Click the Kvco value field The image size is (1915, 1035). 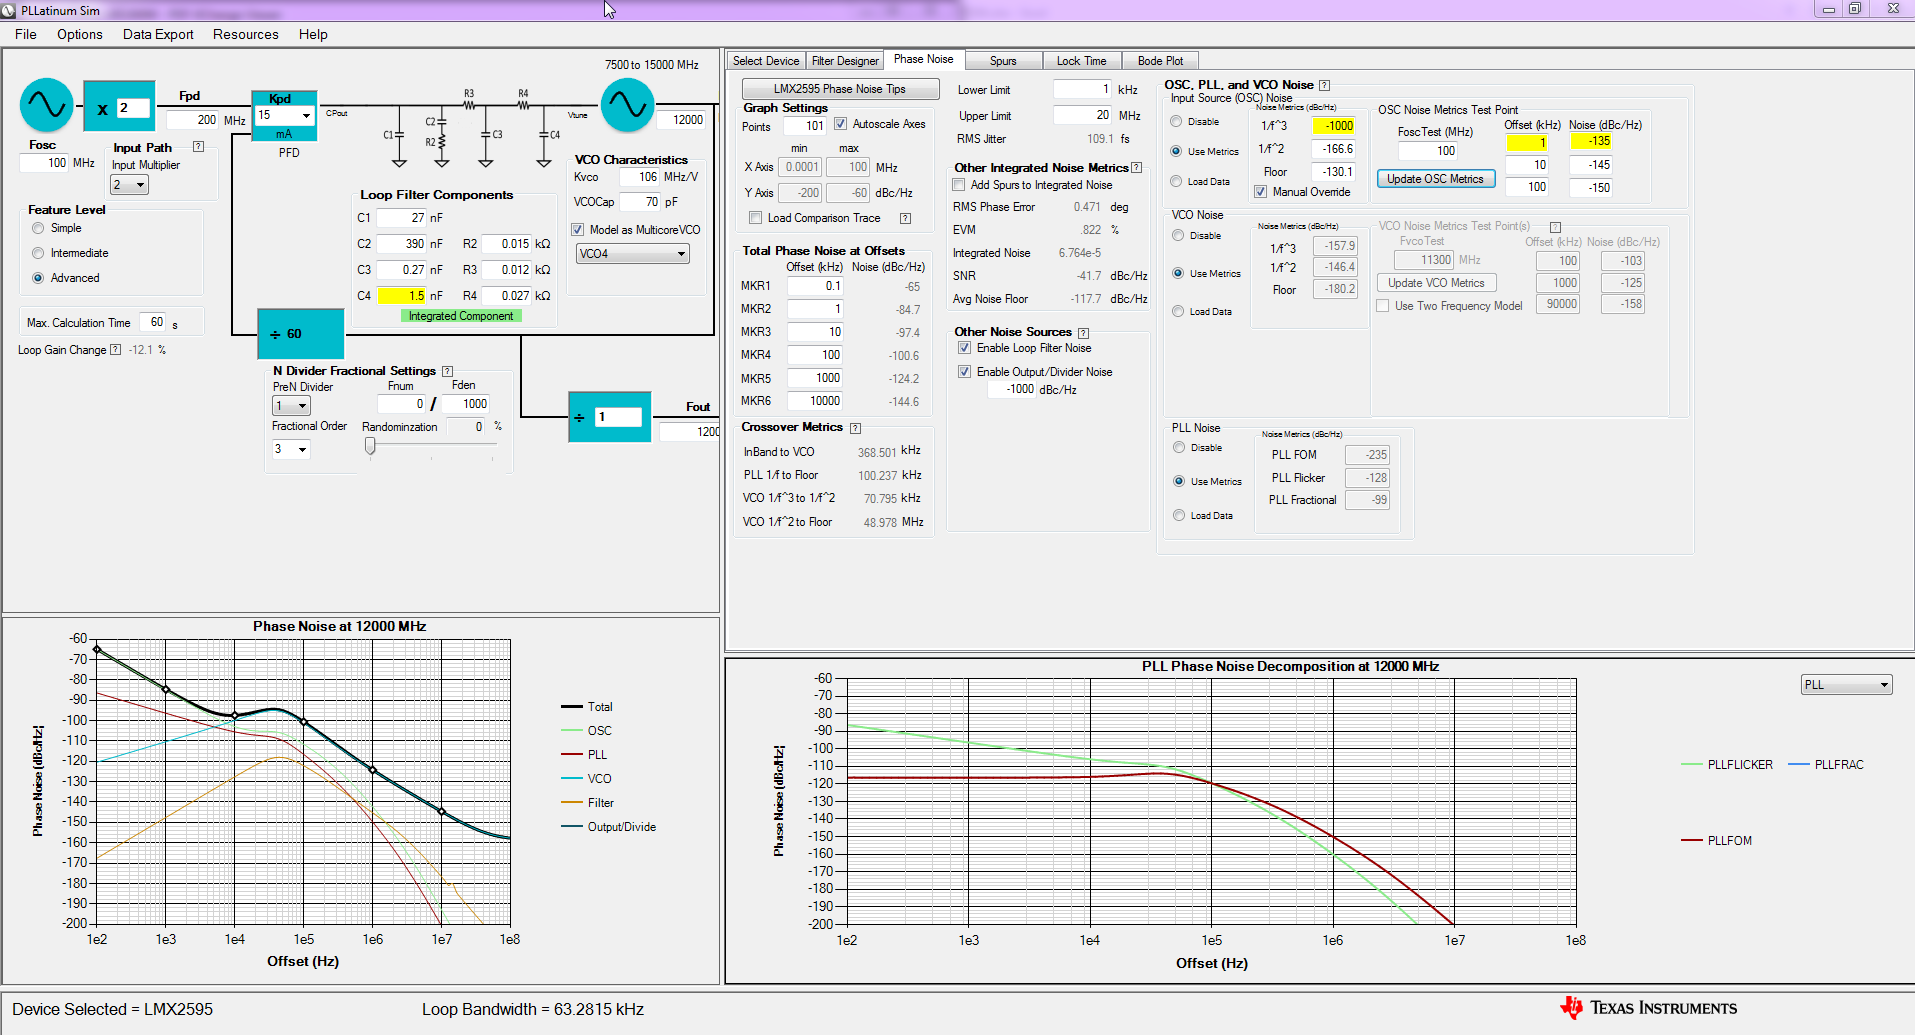(640, 177)
